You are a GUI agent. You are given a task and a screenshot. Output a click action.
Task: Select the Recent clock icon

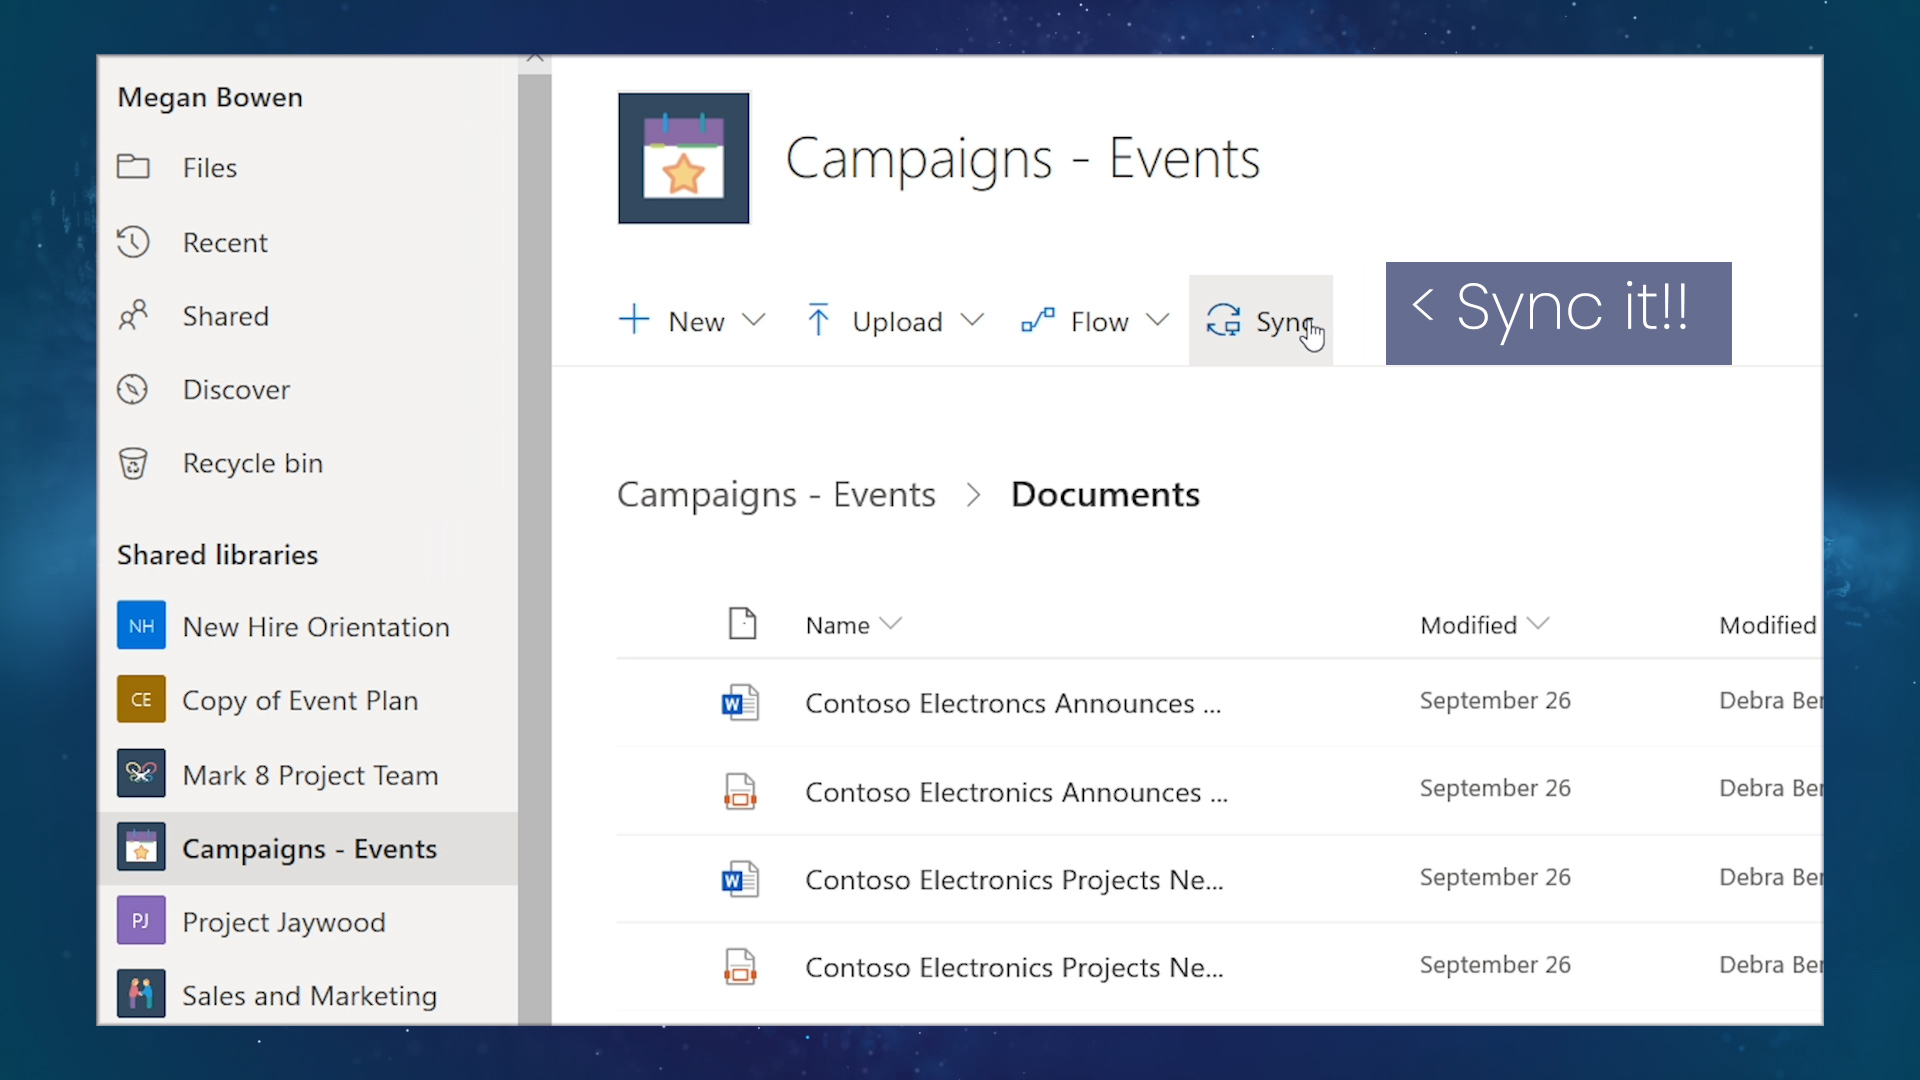133,242
